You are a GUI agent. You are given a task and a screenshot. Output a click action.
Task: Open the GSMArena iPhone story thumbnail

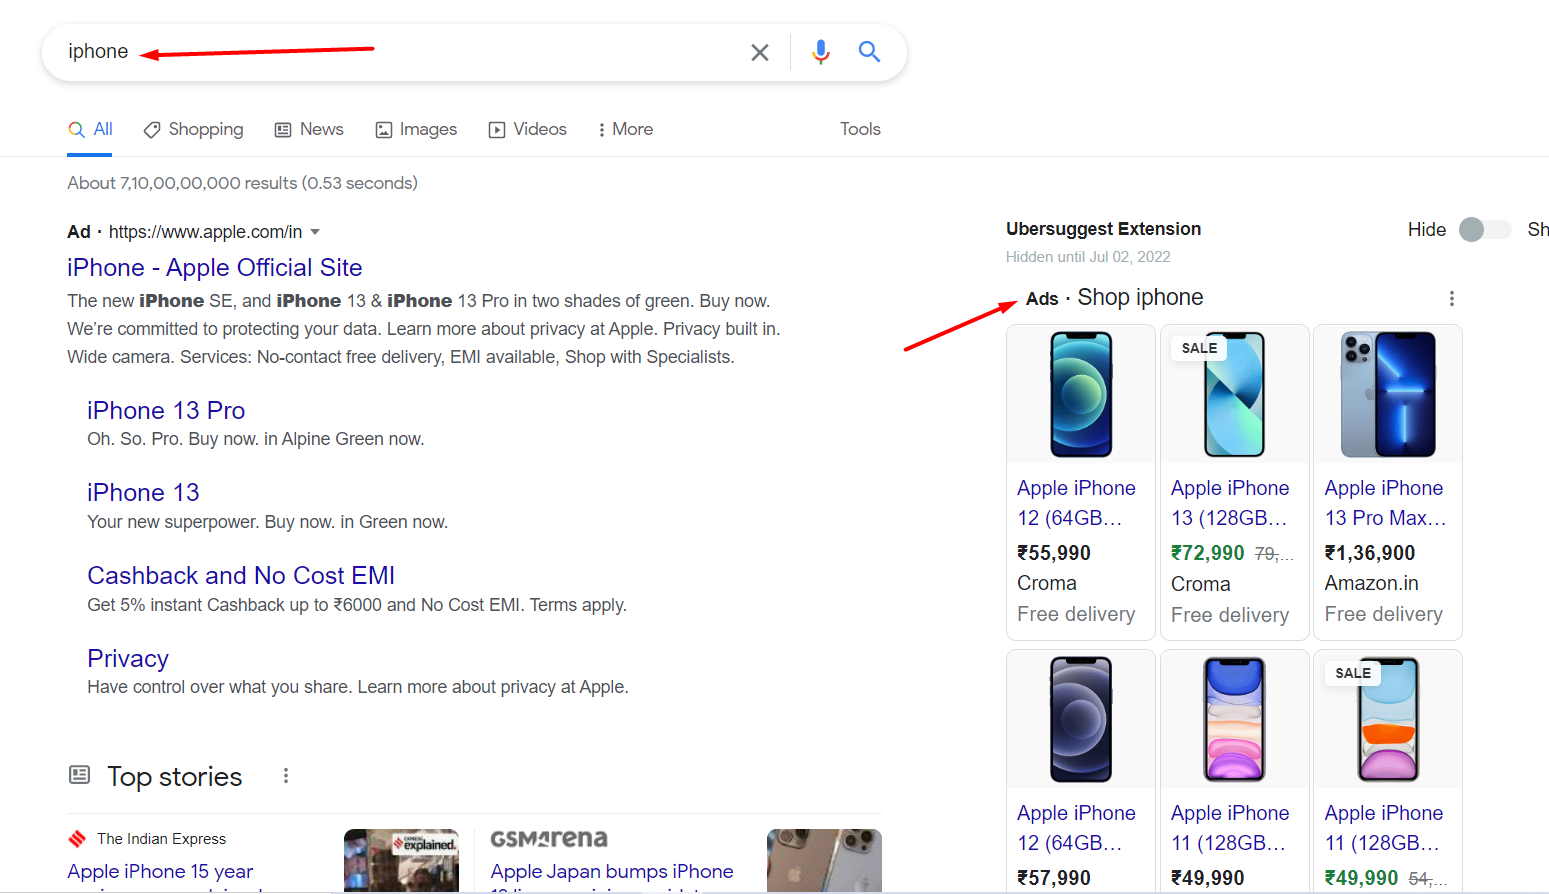coord(824,860)
